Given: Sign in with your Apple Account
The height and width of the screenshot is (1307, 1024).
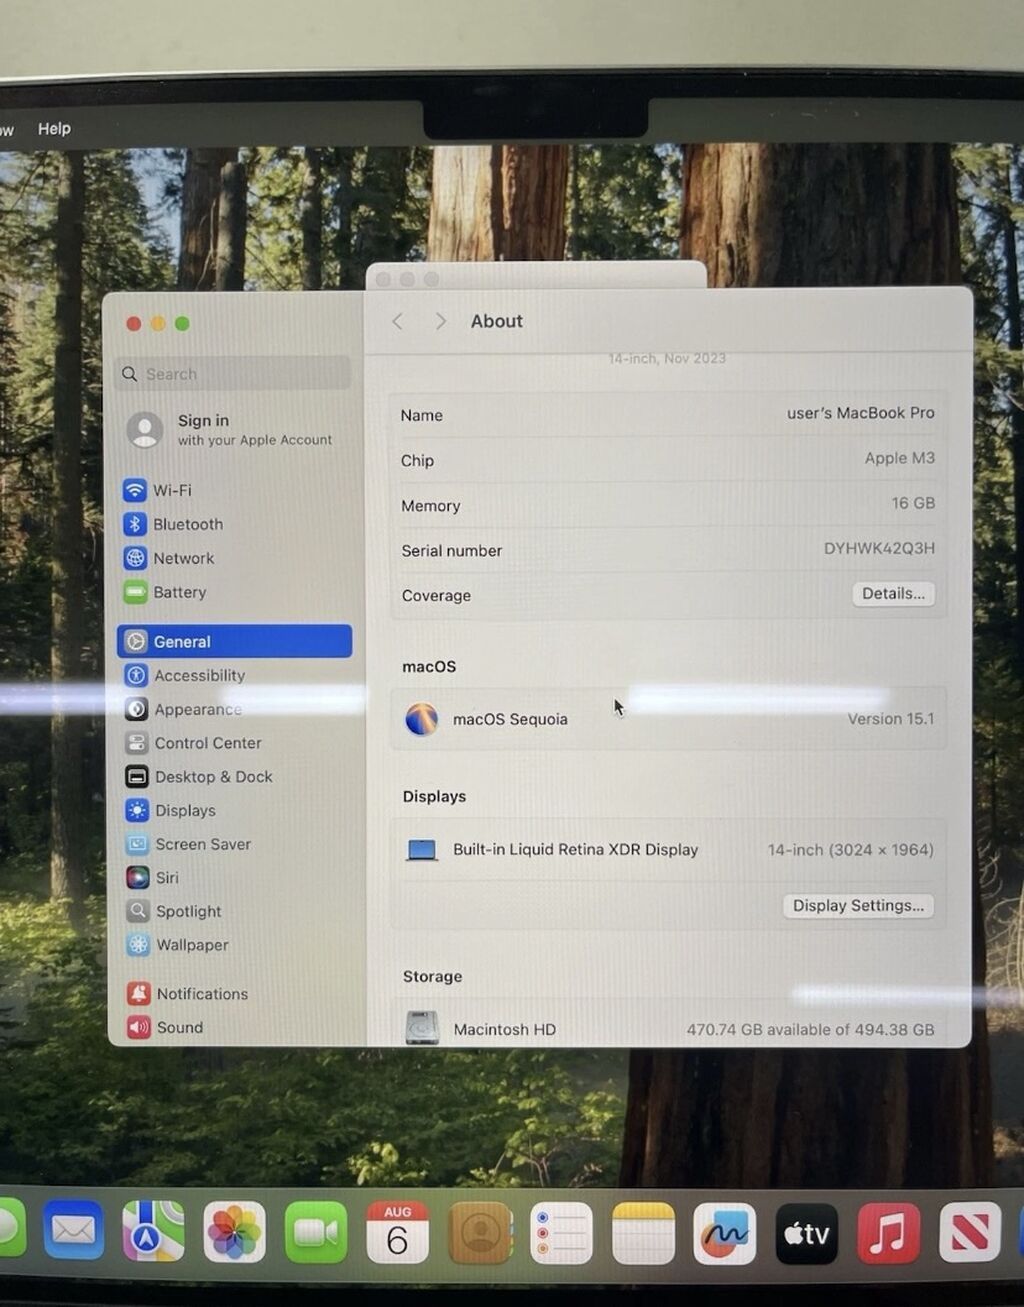Looking at the screenshot, I should (x=230, y=430).
